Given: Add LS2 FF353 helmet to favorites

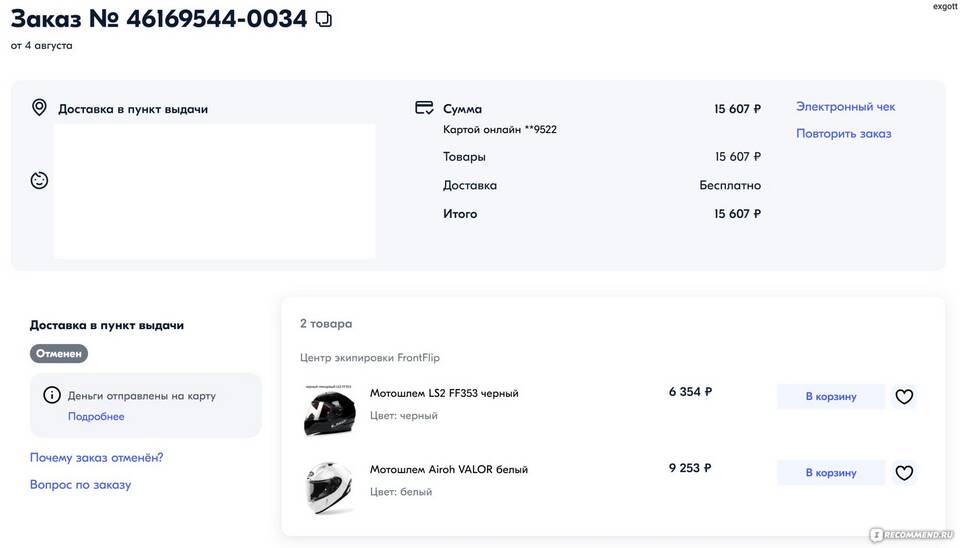Looking at the screenshot, I should pos(904,397).
